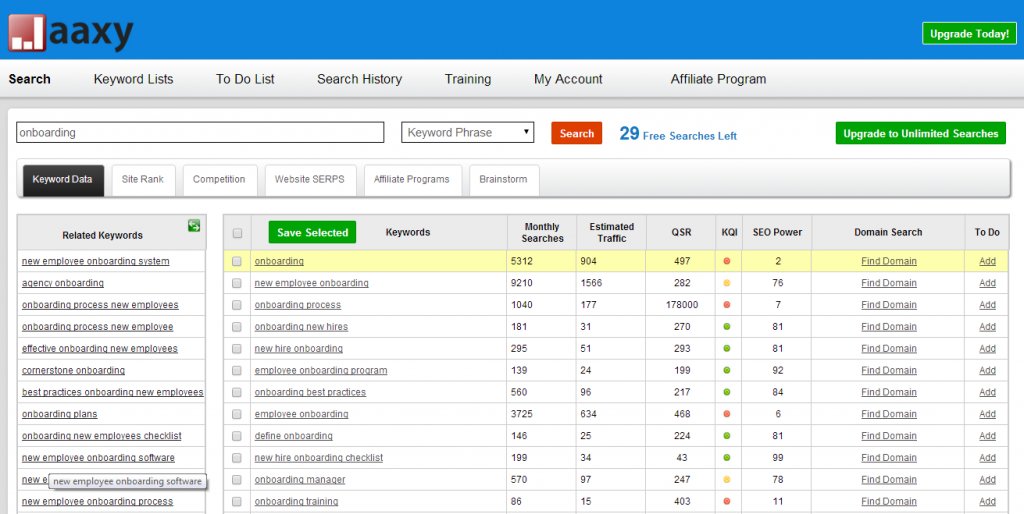Image resolution: width=1024 pixels, height=514 pixels.
Task: Click the orange Search button
Action: [x=577, y=133]
